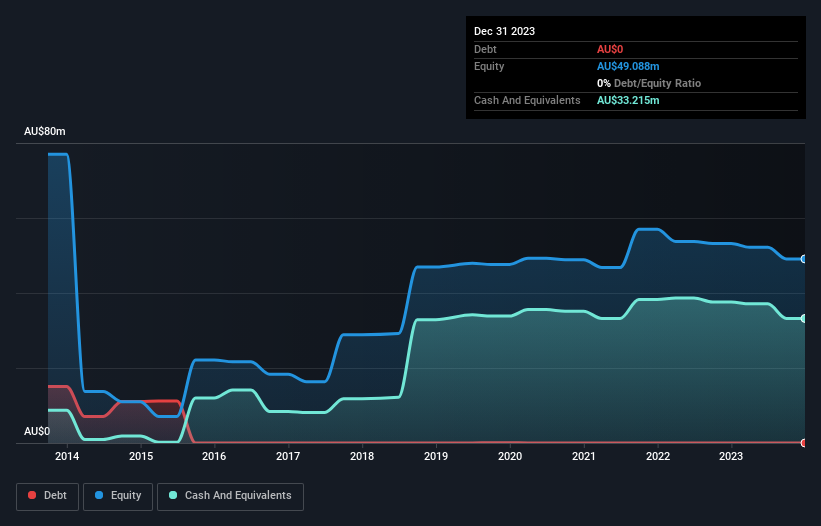Toggle the Equity series in legend
821x526 pixels.
118,496
